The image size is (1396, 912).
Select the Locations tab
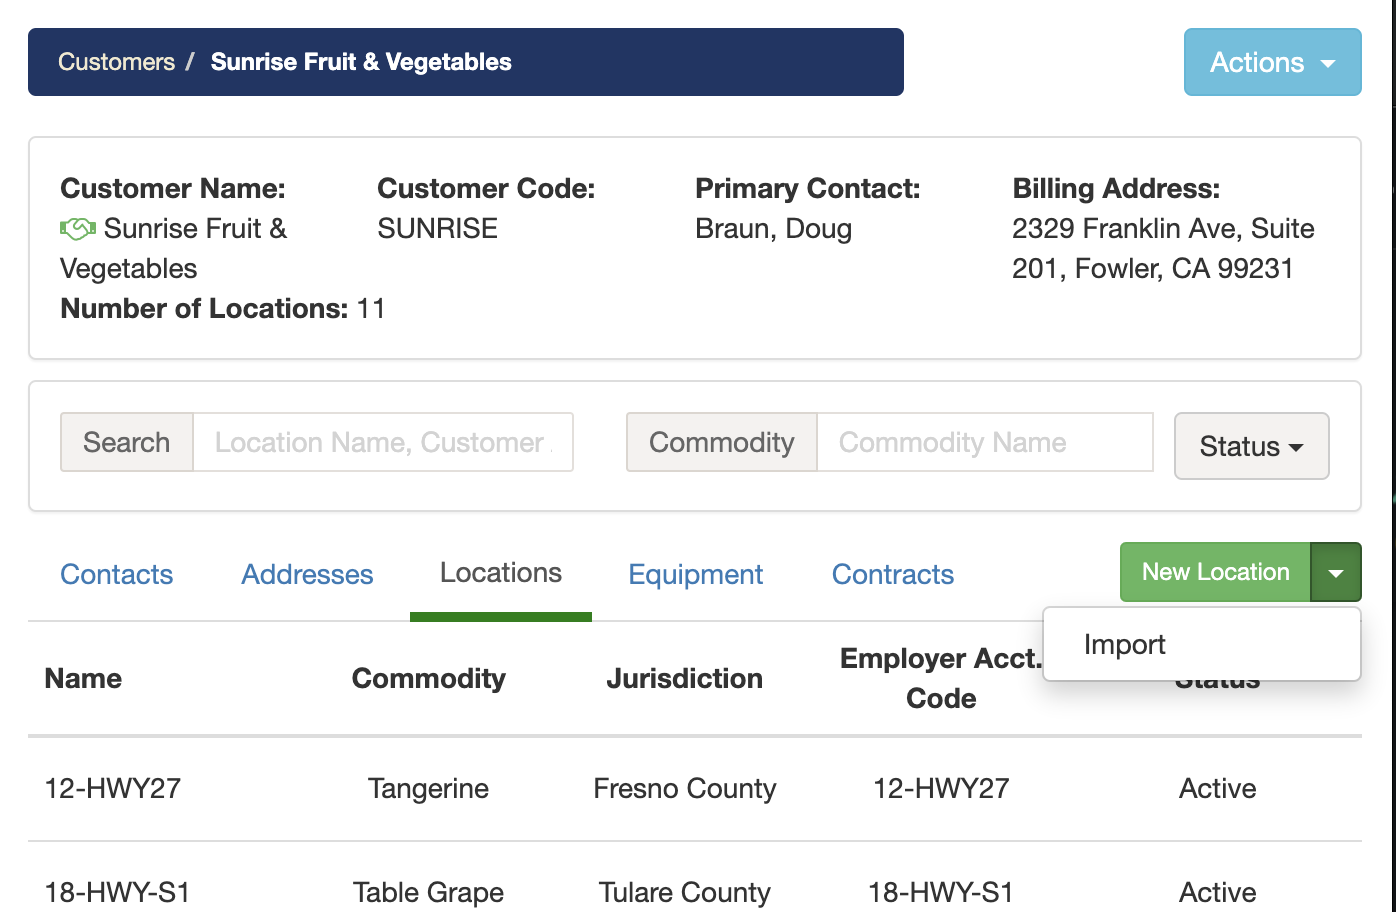(x=501, y=573)
